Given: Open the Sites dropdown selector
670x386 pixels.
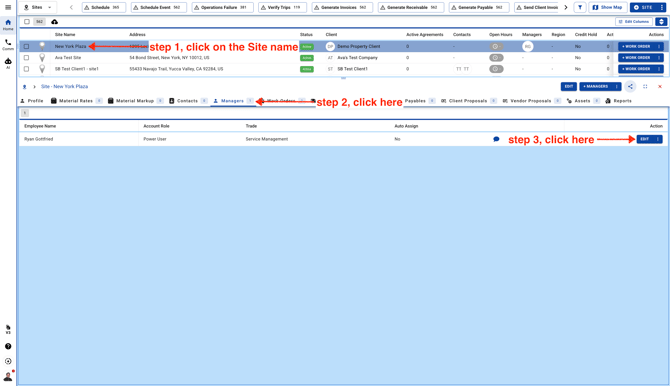Looking at the screenshot, I should 37,7.
